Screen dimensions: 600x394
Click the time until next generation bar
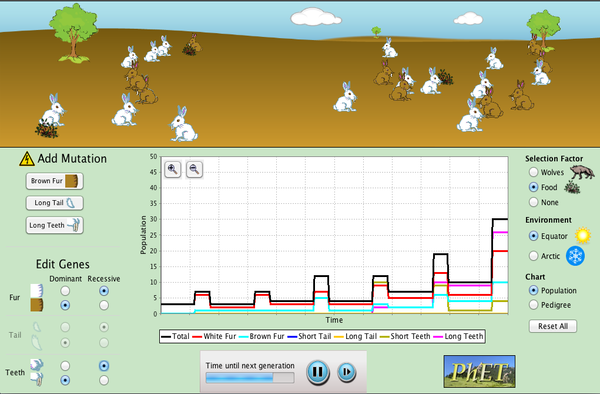coord(250,378)
